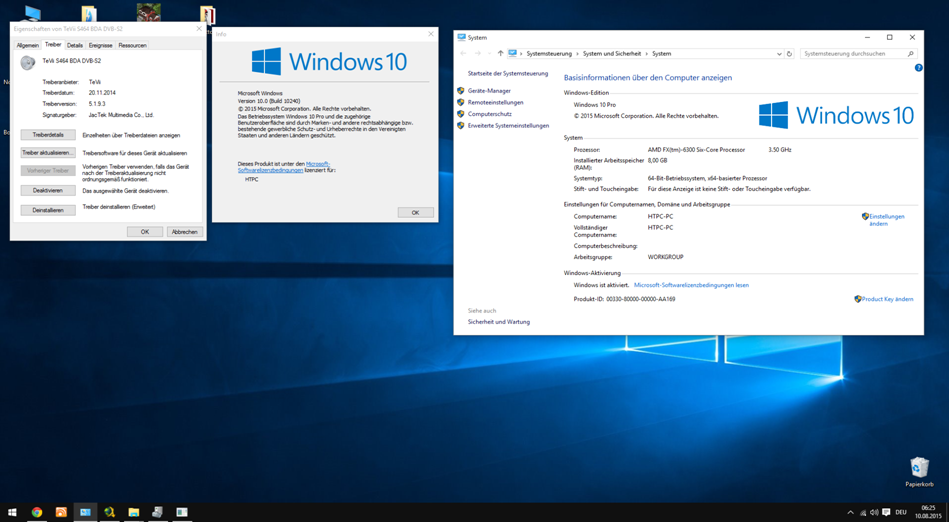This screenshot has width=949, height=522.
Task: Confirm driver properties with OK
Action: click(145, 232)
